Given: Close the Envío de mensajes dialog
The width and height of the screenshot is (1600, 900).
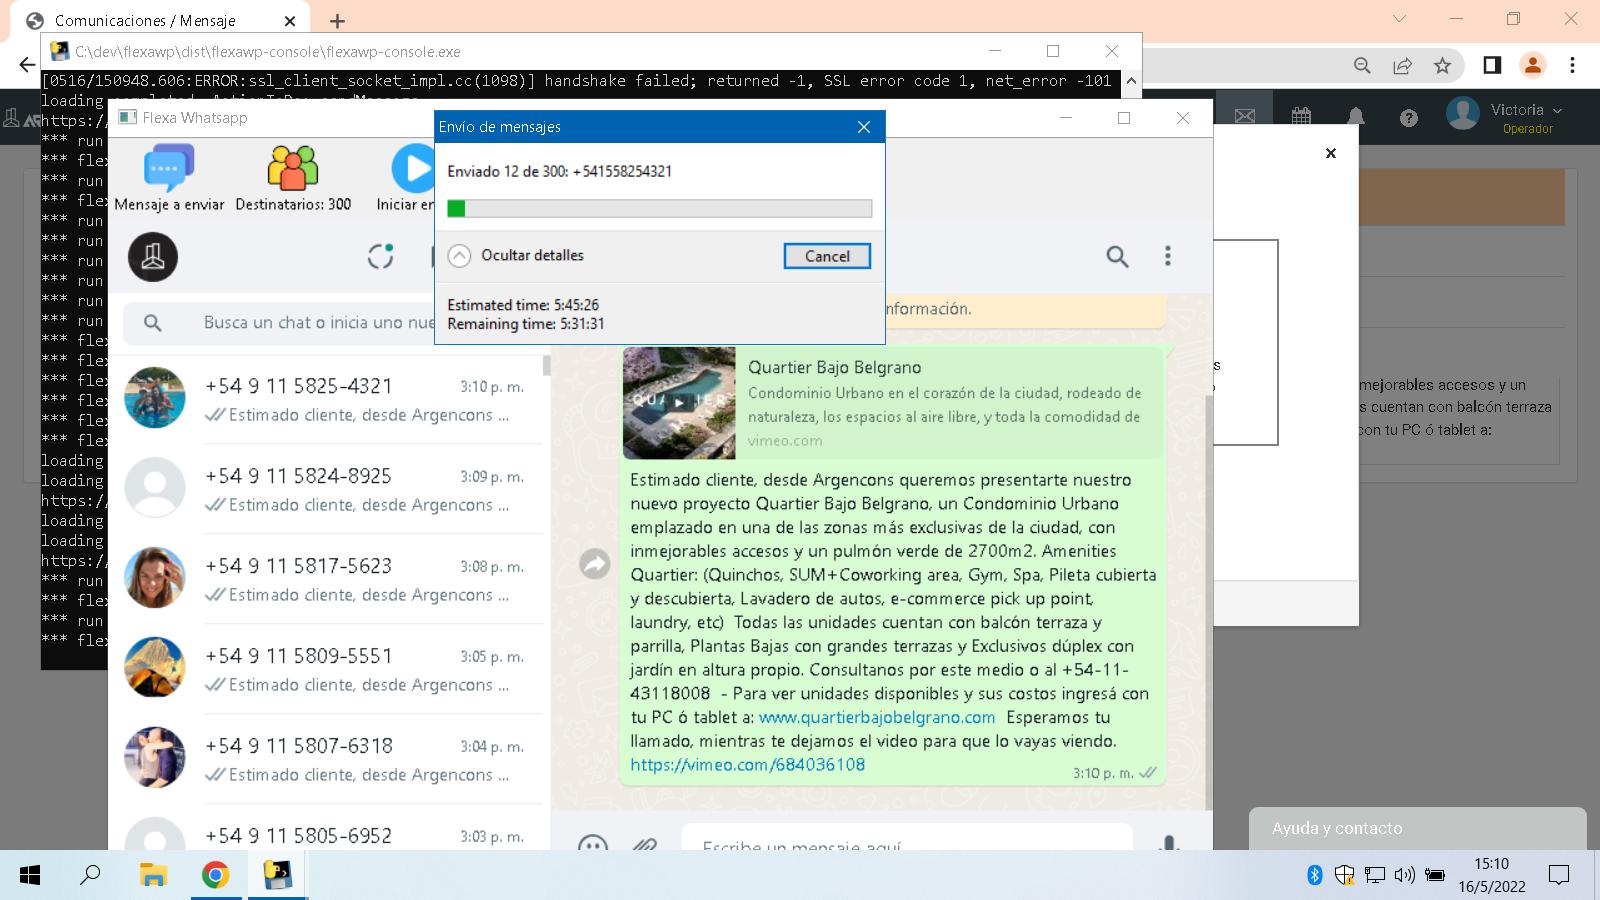Looking at the screenshot, I should [864, 127].
